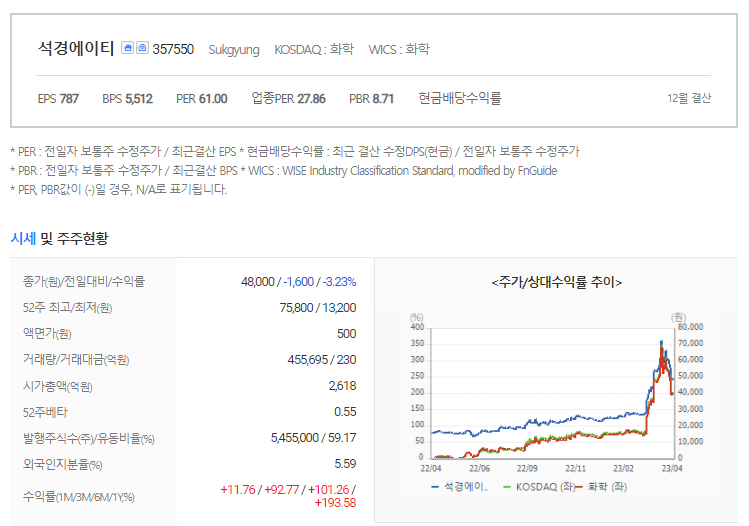Click the 52주베타 row label

pos(45,412)
